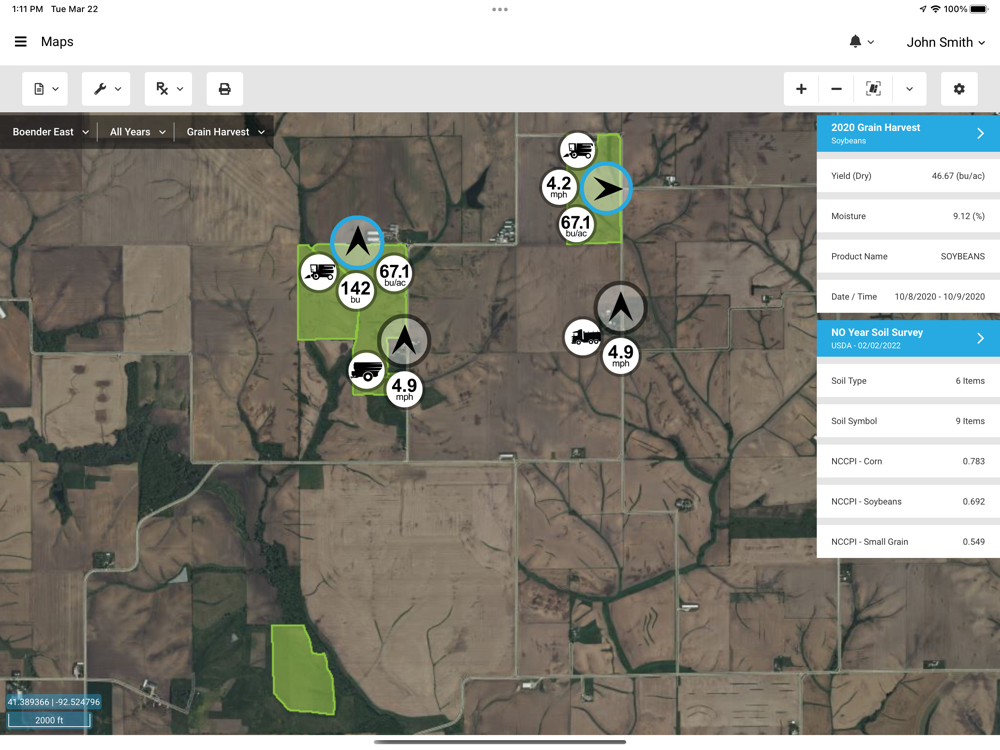The image size is (1000, 750).
Task: Open the Grain Harvest layer selector
Action: click(225, 132)
